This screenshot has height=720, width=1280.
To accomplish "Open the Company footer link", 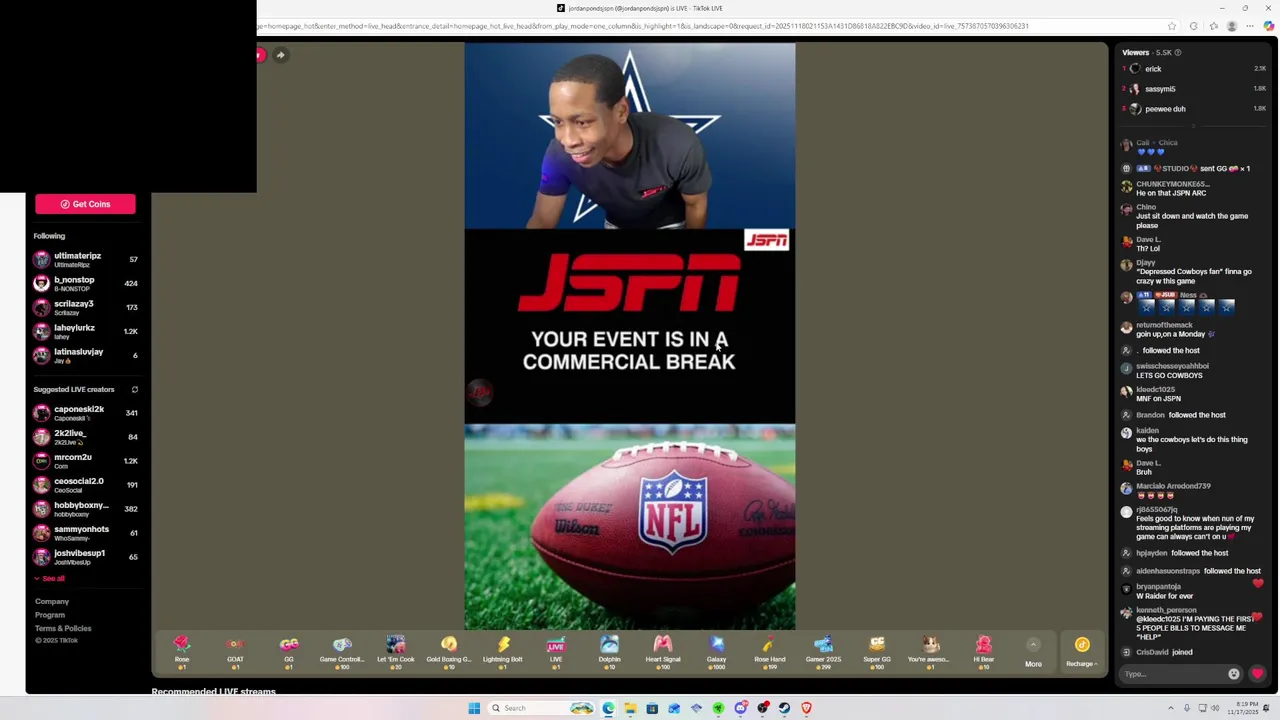I will click(52, 602).
